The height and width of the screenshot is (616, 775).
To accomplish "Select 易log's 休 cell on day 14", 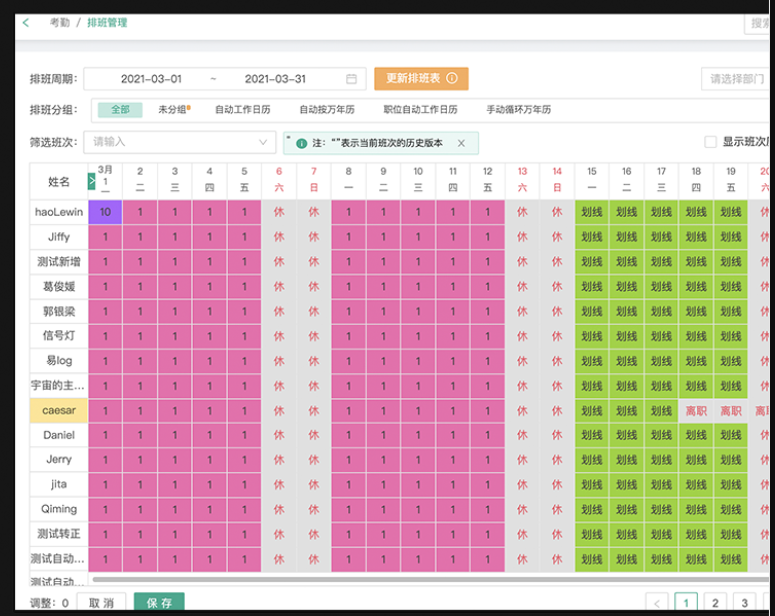I will 557,361.
